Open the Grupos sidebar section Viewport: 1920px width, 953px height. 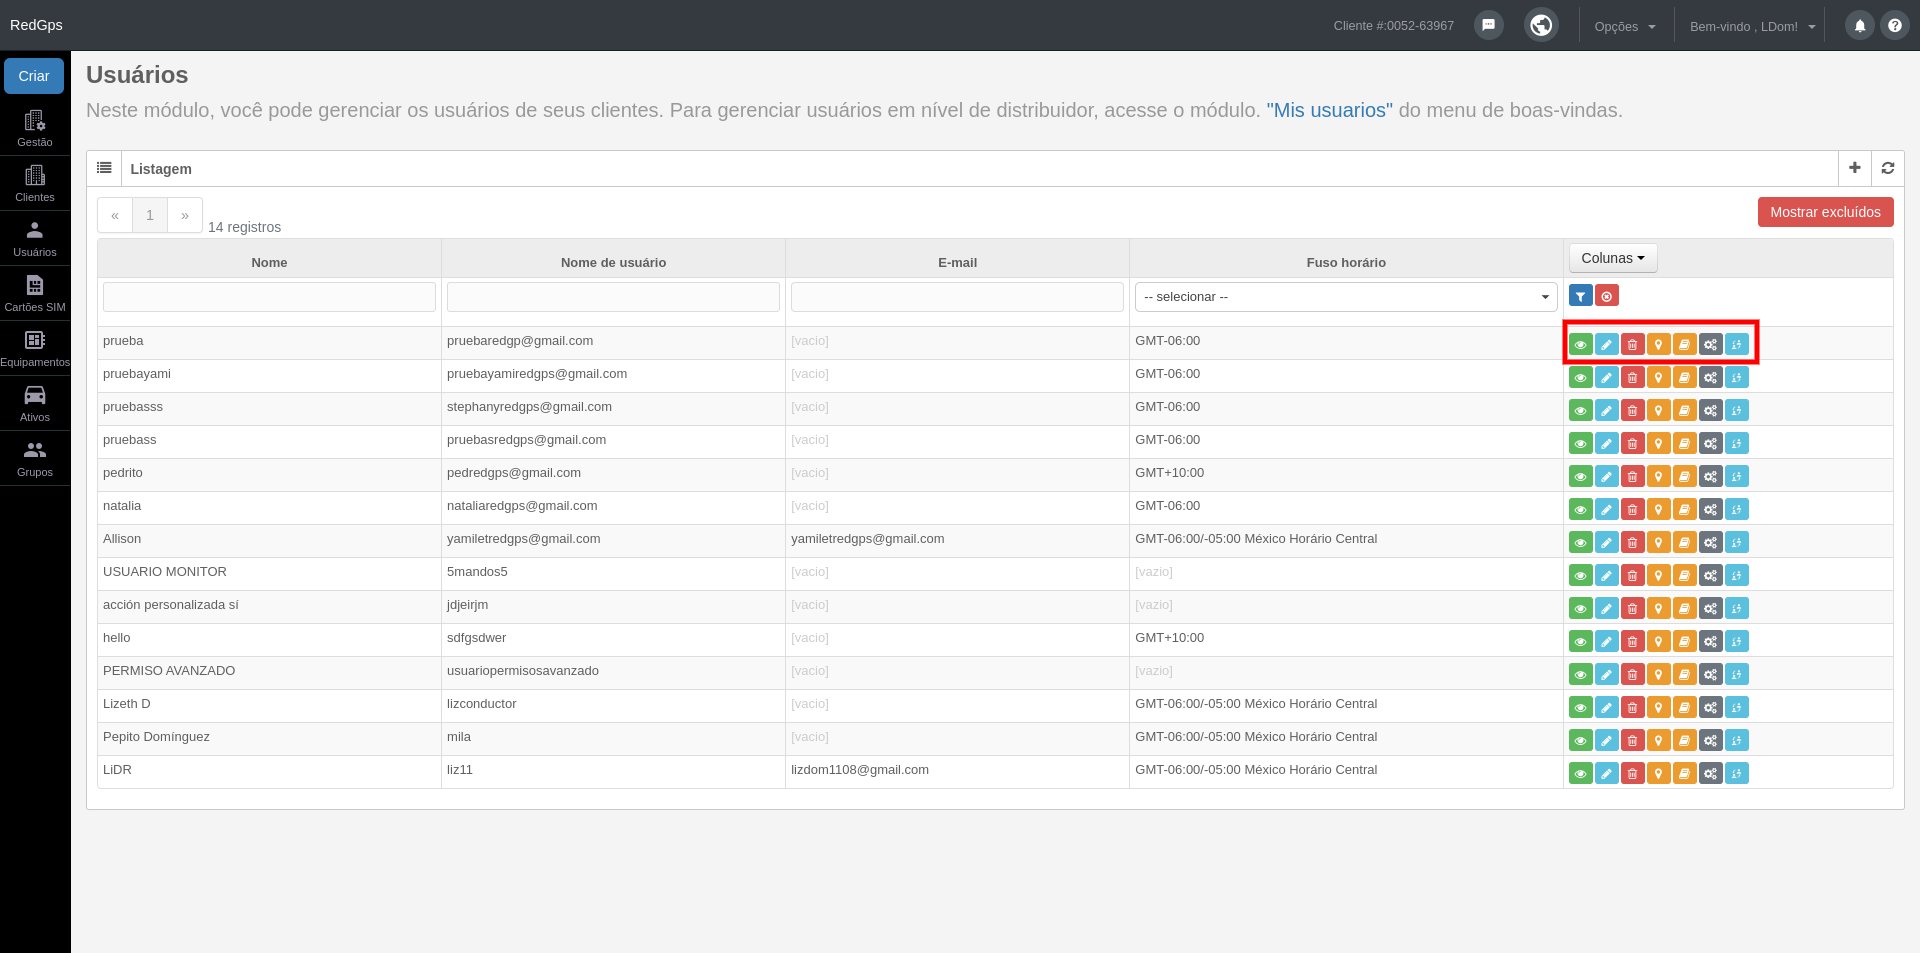pyautogui.click(x=35, y=458)
